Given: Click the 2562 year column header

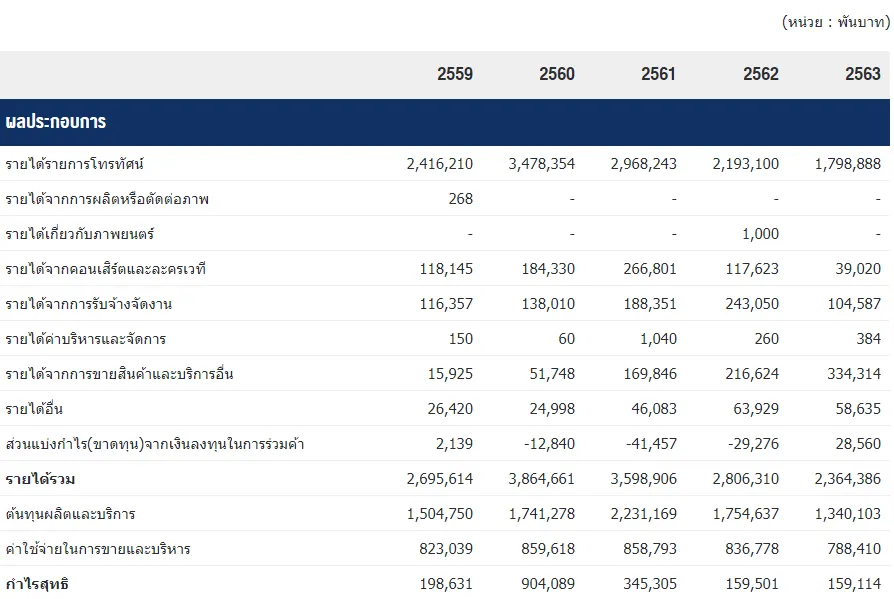Looking at the screenshot, I should click(760, 74).
